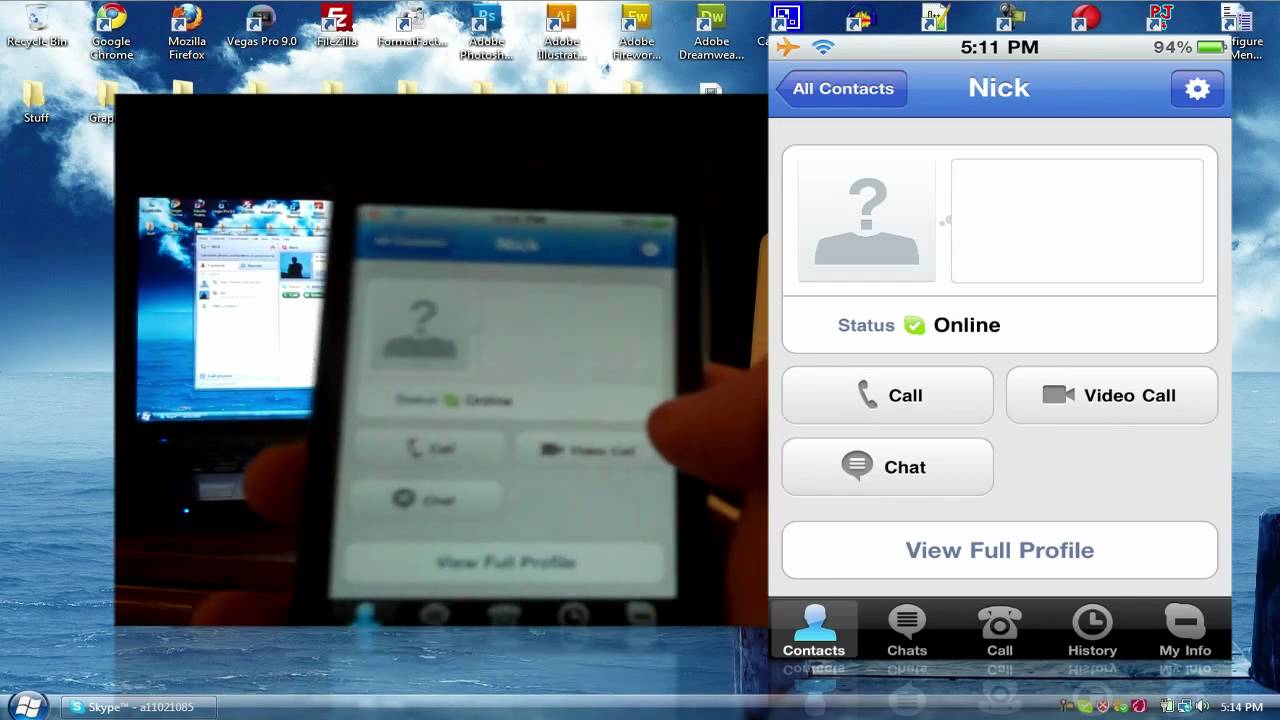Launch the Adobe Illustrator desktop shortcut
This screenshot has width=1280, height=720.
(561, 32)
